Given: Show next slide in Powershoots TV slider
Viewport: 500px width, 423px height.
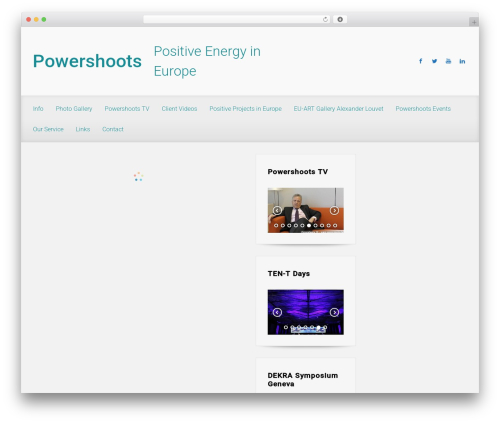Looking at the screenshot, I should [x=334, y=210].
